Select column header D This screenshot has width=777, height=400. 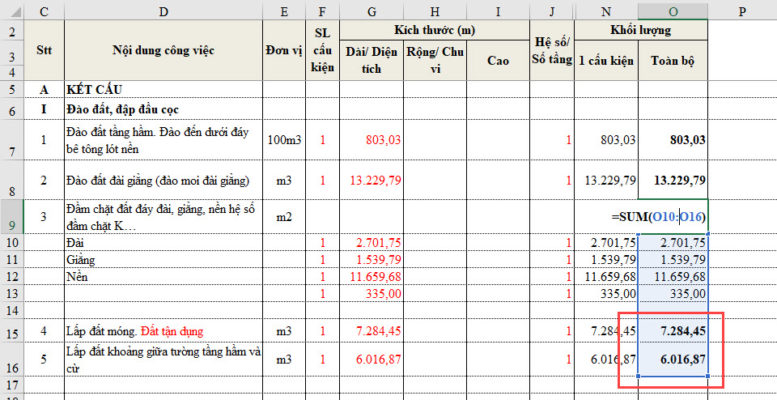(164, 10)
